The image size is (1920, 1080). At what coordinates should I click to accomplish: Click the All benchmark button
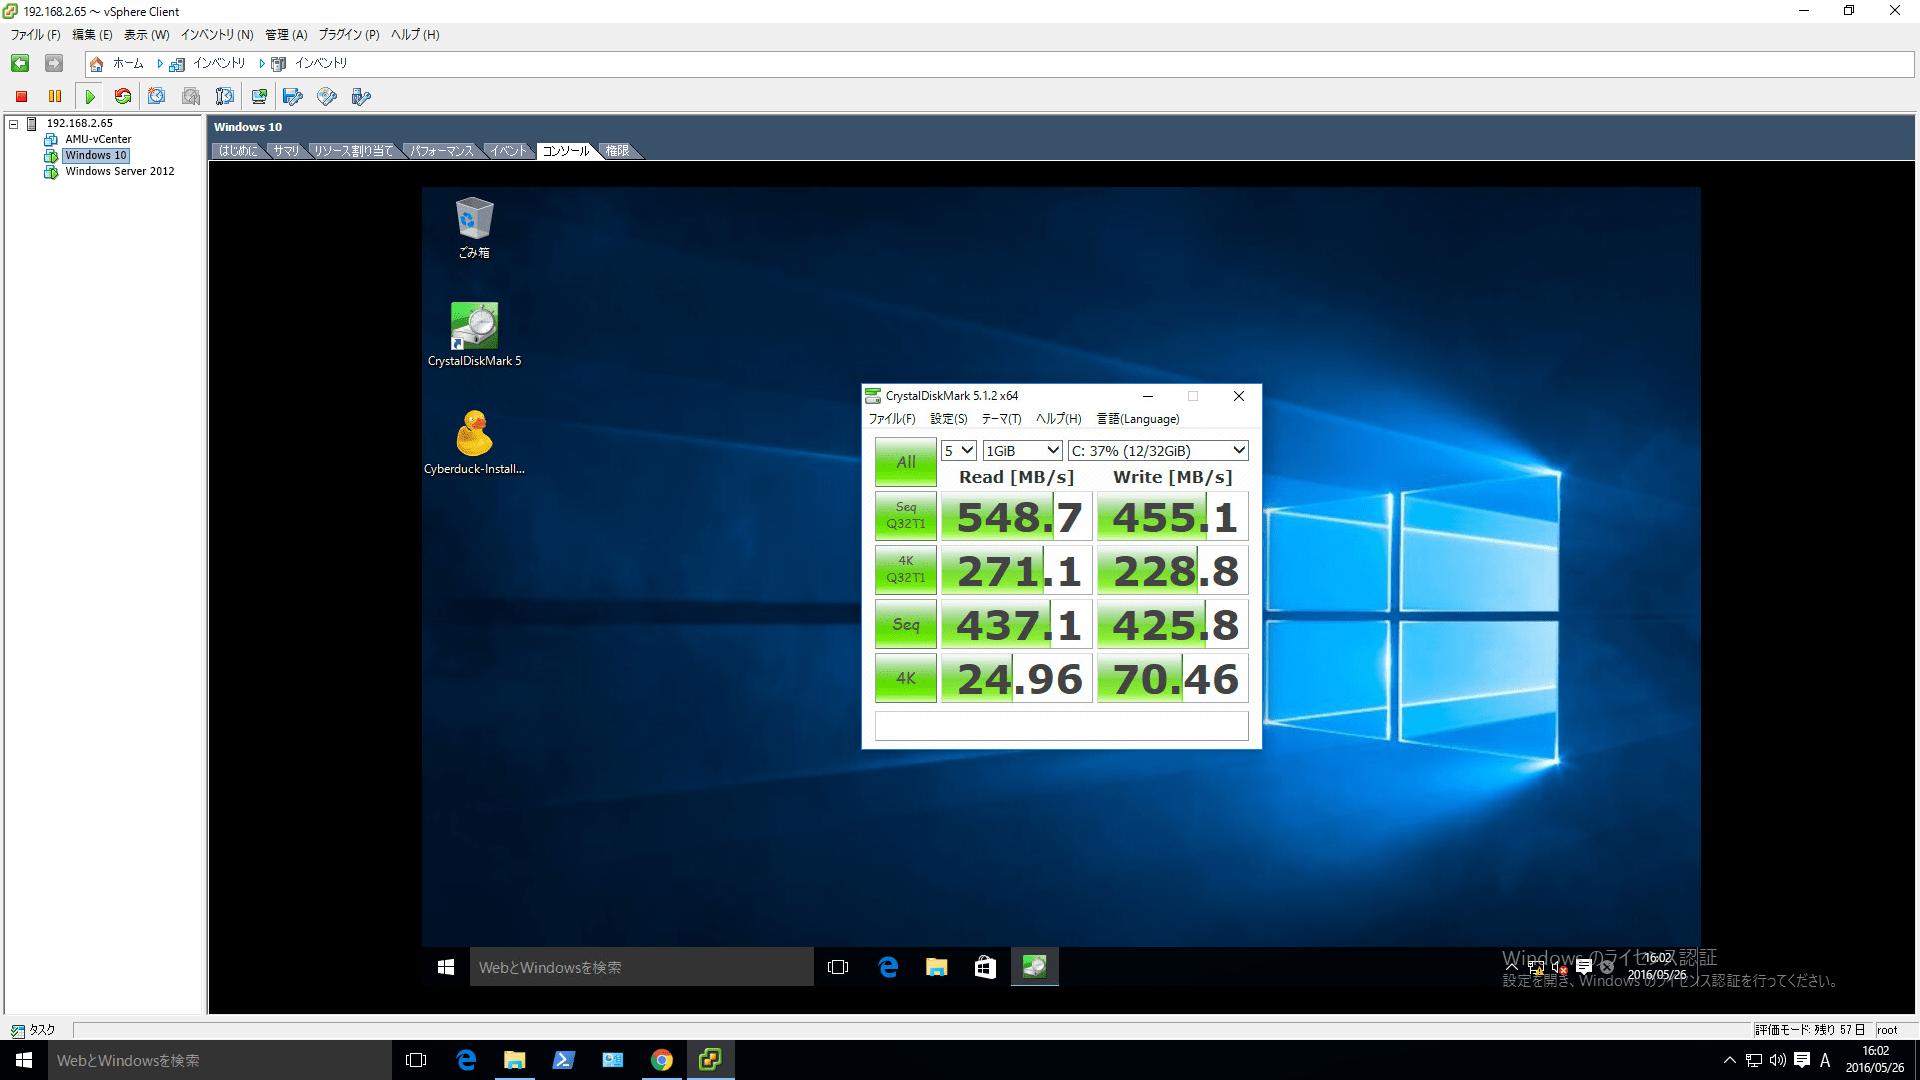[906, 462]
